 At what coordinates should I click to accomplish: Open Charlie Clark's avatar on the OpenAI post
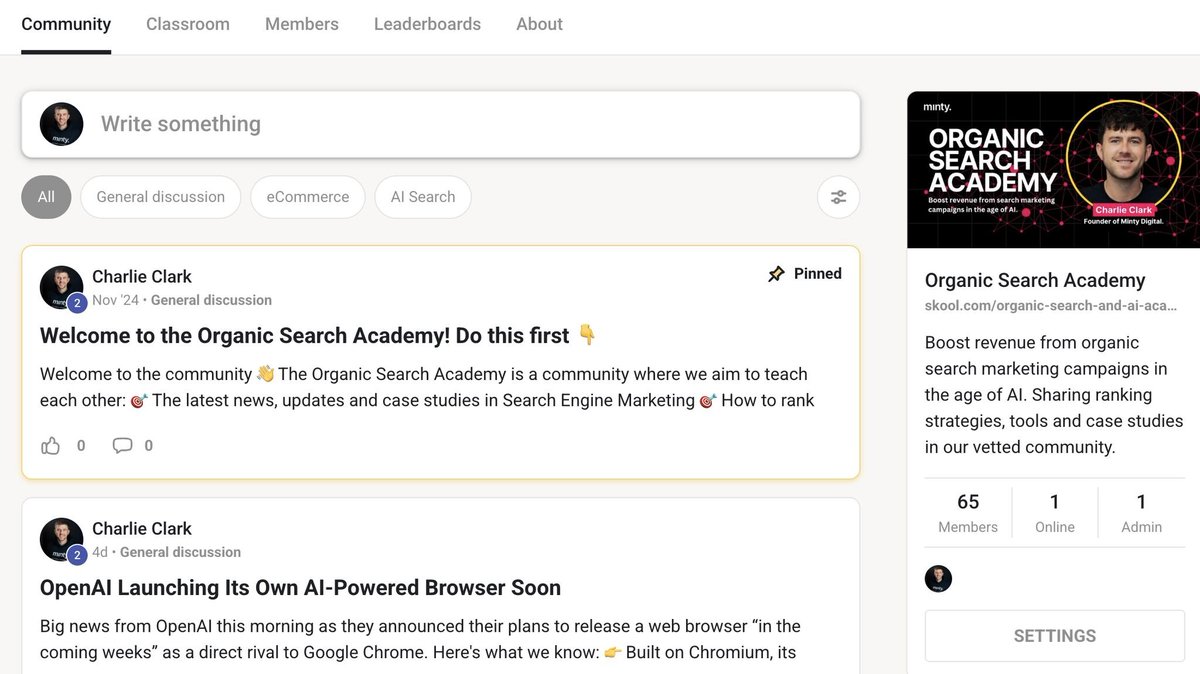click(x=61, y=540)
